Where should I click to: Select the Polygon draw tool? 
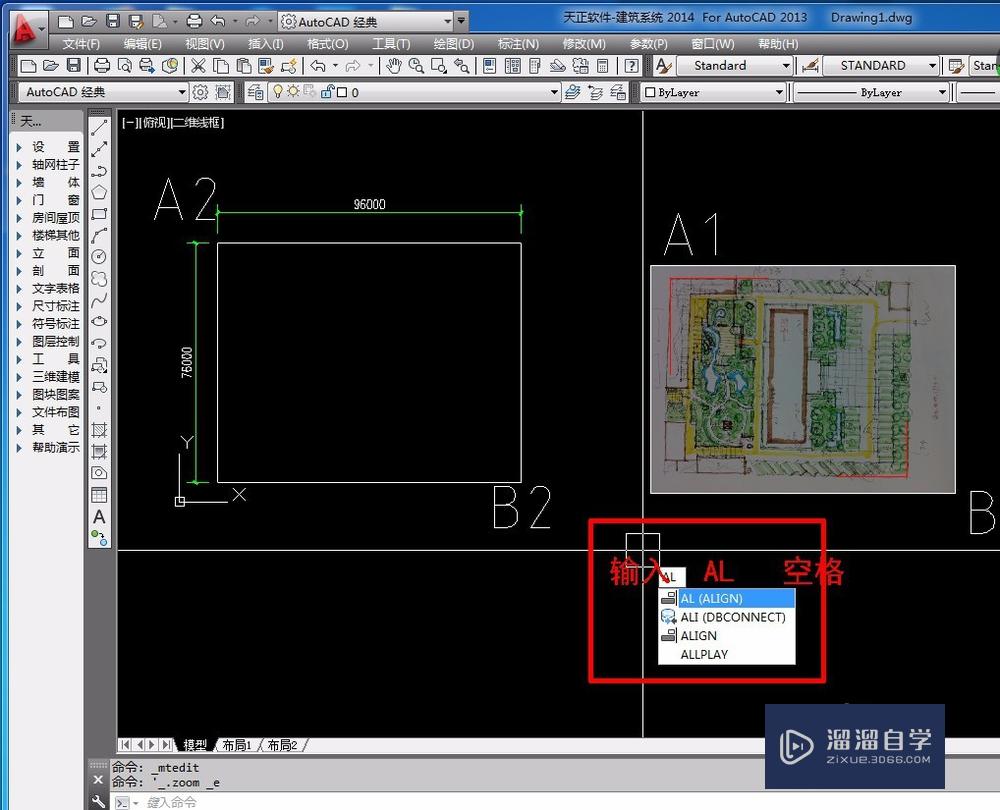click(x=99, y=192)
